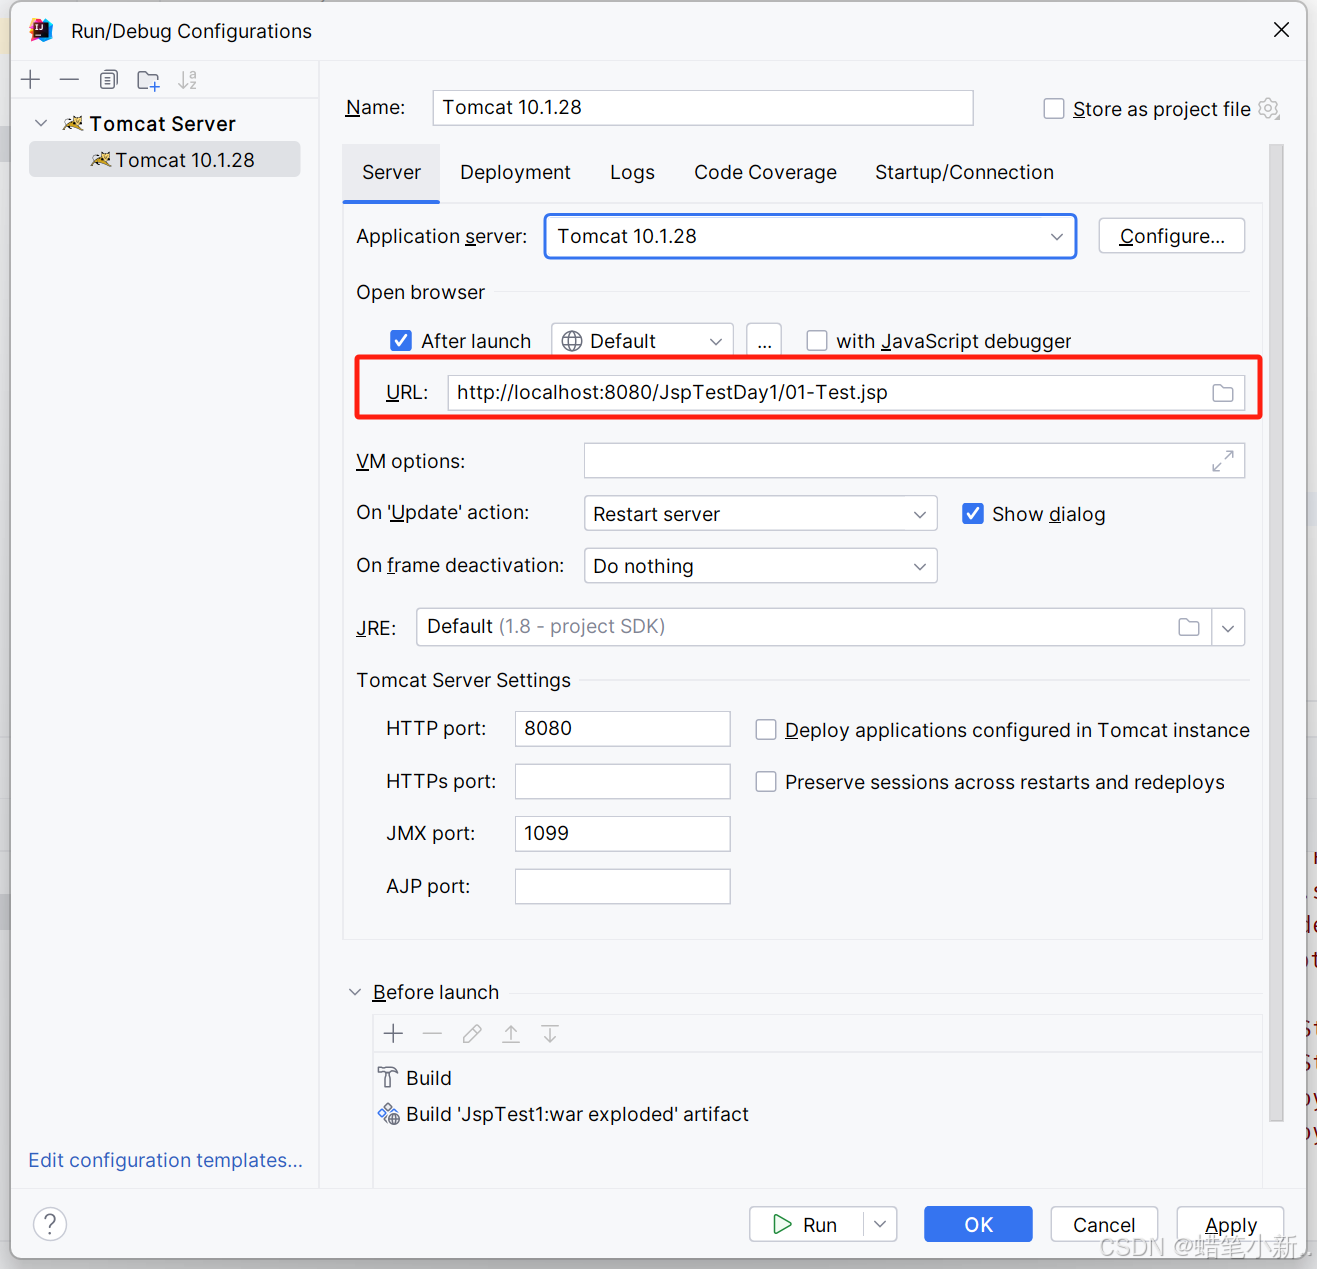Switch to the Logs tab

(632, 172)
